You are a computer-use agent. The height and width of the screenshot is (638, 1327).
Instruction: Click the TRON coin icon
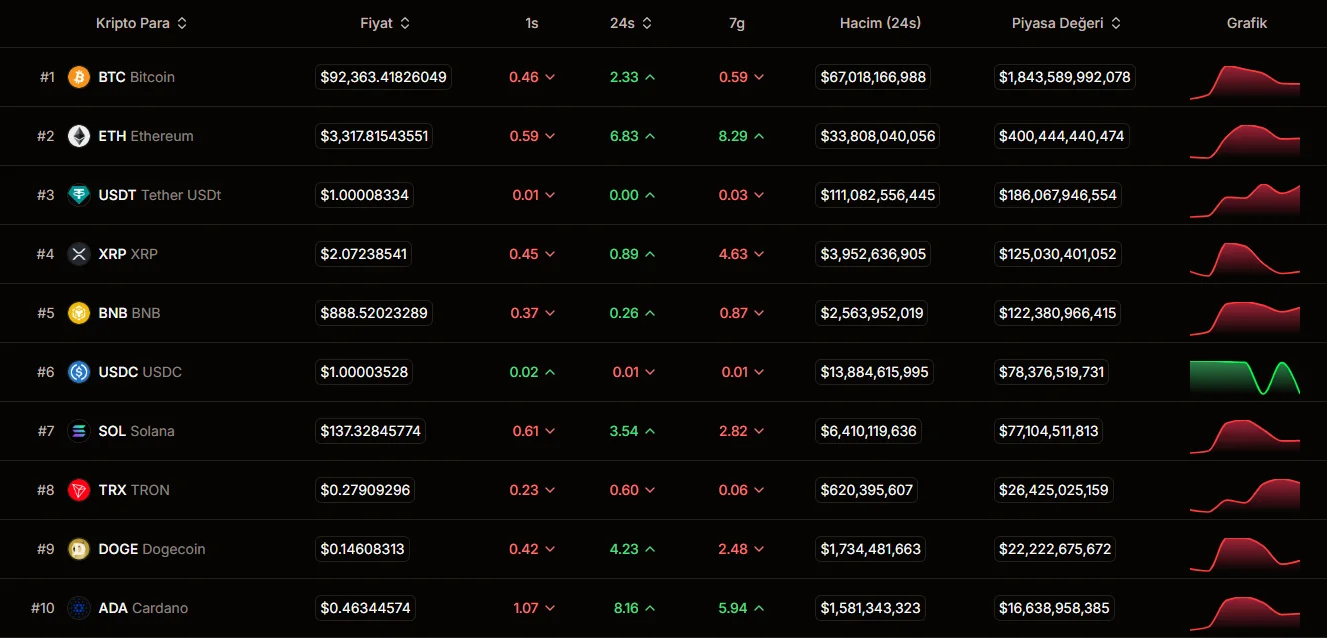[79, 490]
